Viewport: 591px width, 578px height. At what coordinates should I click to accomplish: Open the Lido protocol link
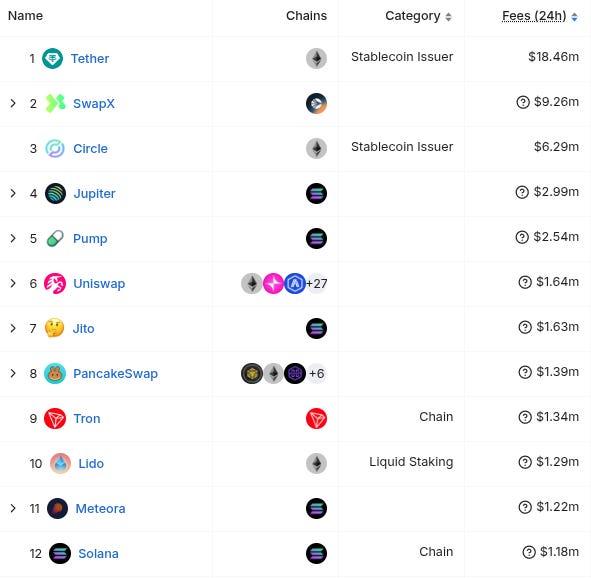(91, 463)
